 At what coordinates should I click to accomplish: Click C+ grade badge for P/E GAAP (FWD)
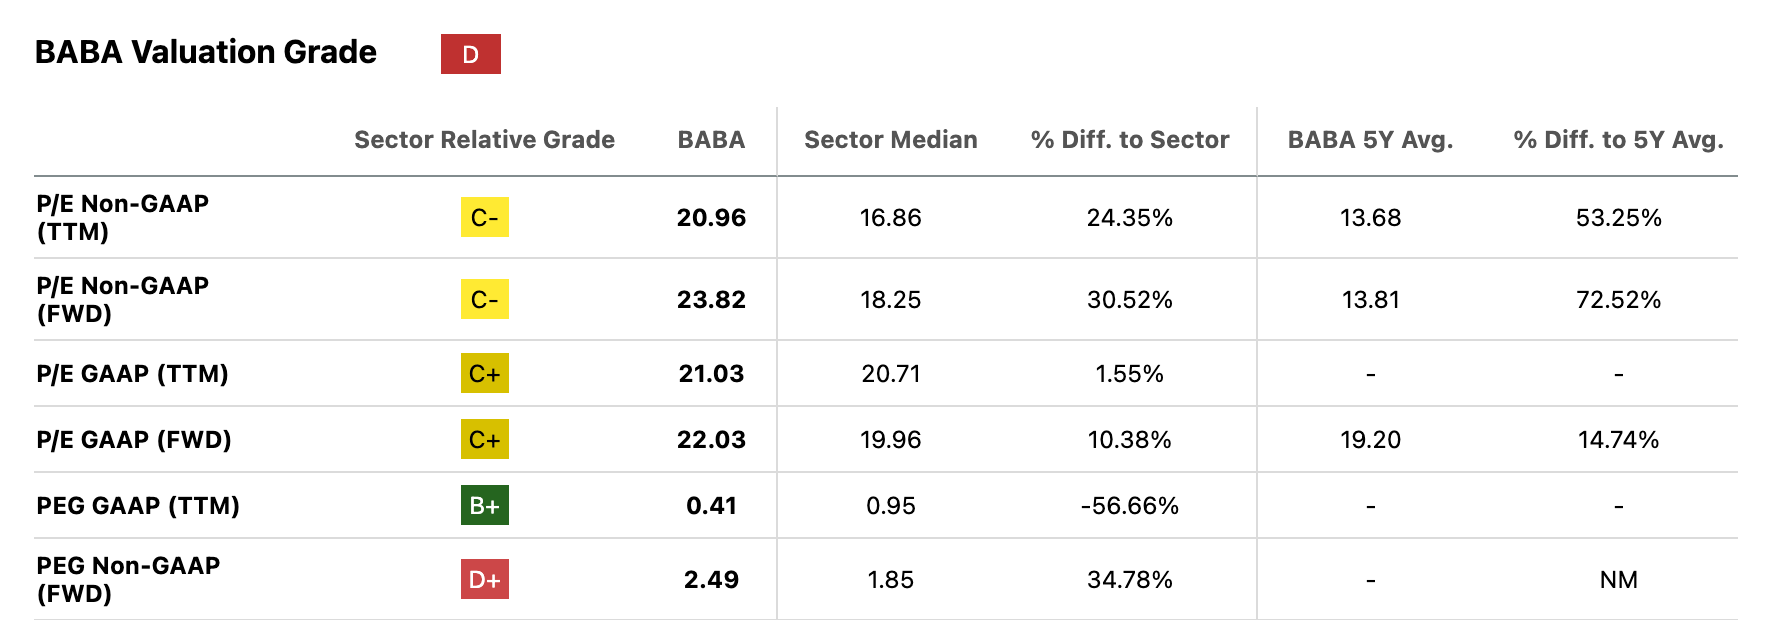pyautogui.click(x=484, y=439)
